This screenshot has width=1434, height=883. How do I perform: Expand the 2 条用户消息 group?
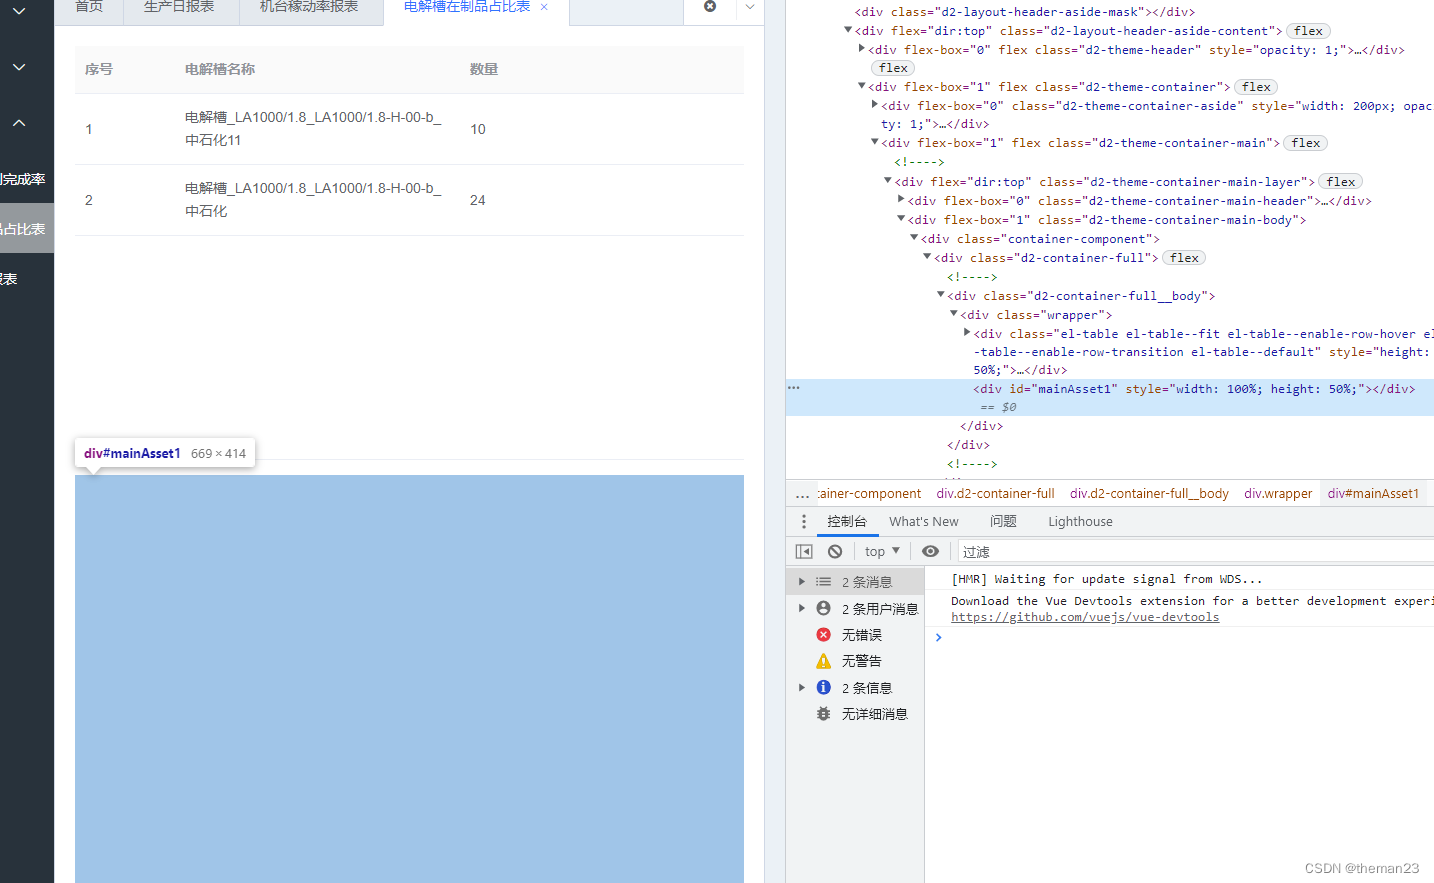pyautogui.click(x=801, y=608)
